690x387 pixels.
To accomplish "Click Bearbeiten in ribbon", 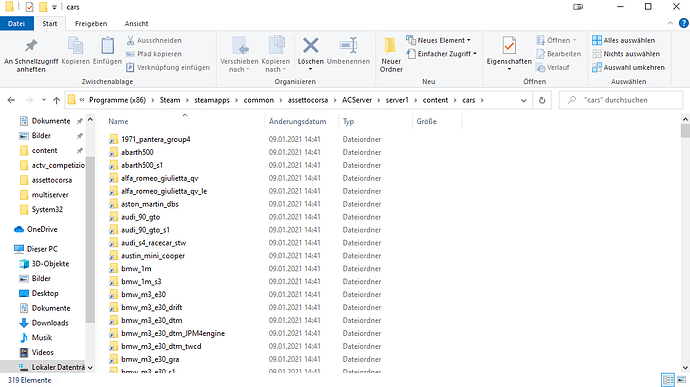I will [x=559, y=54].
